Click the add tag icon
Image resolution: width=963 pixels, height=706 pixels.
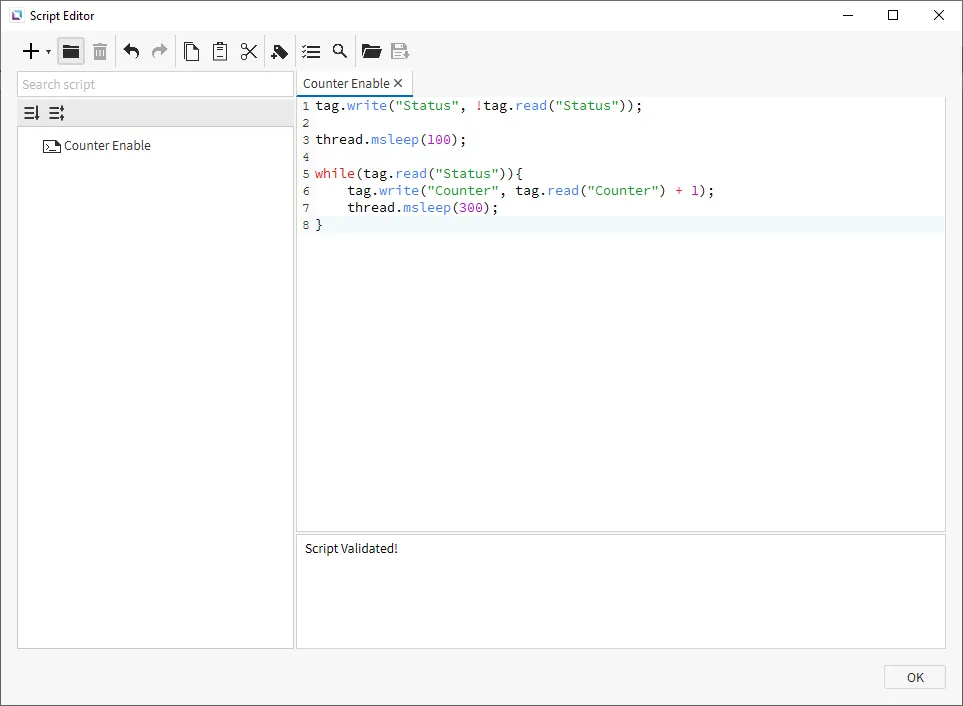(x=280, y=51)
